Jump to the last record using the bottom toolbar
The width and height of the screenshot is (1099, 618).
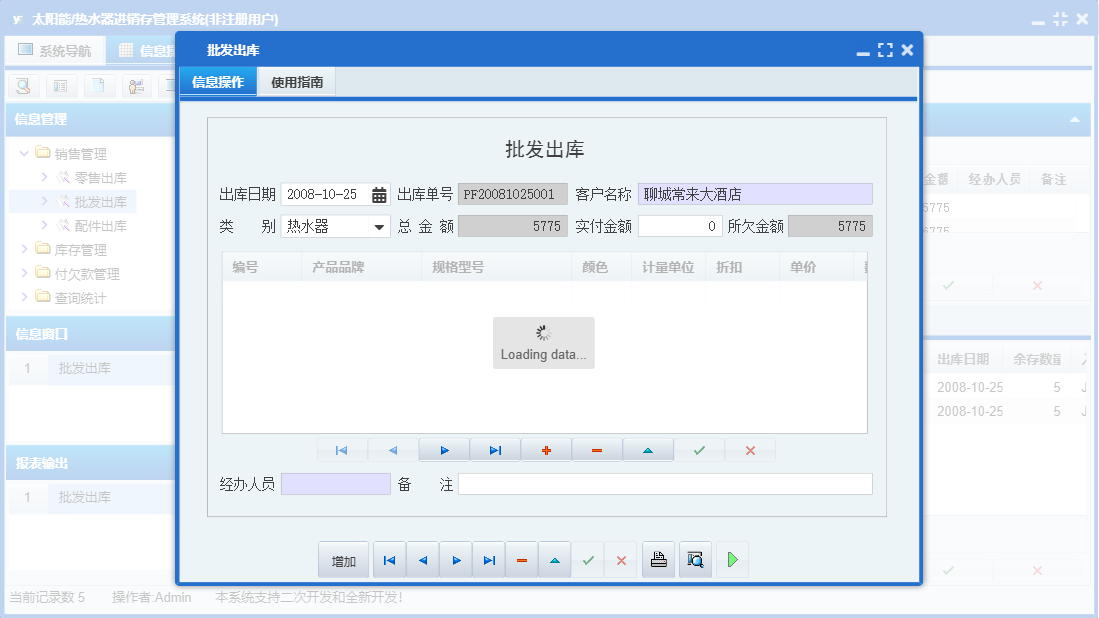pyautogui.click(x=489, y=559)
